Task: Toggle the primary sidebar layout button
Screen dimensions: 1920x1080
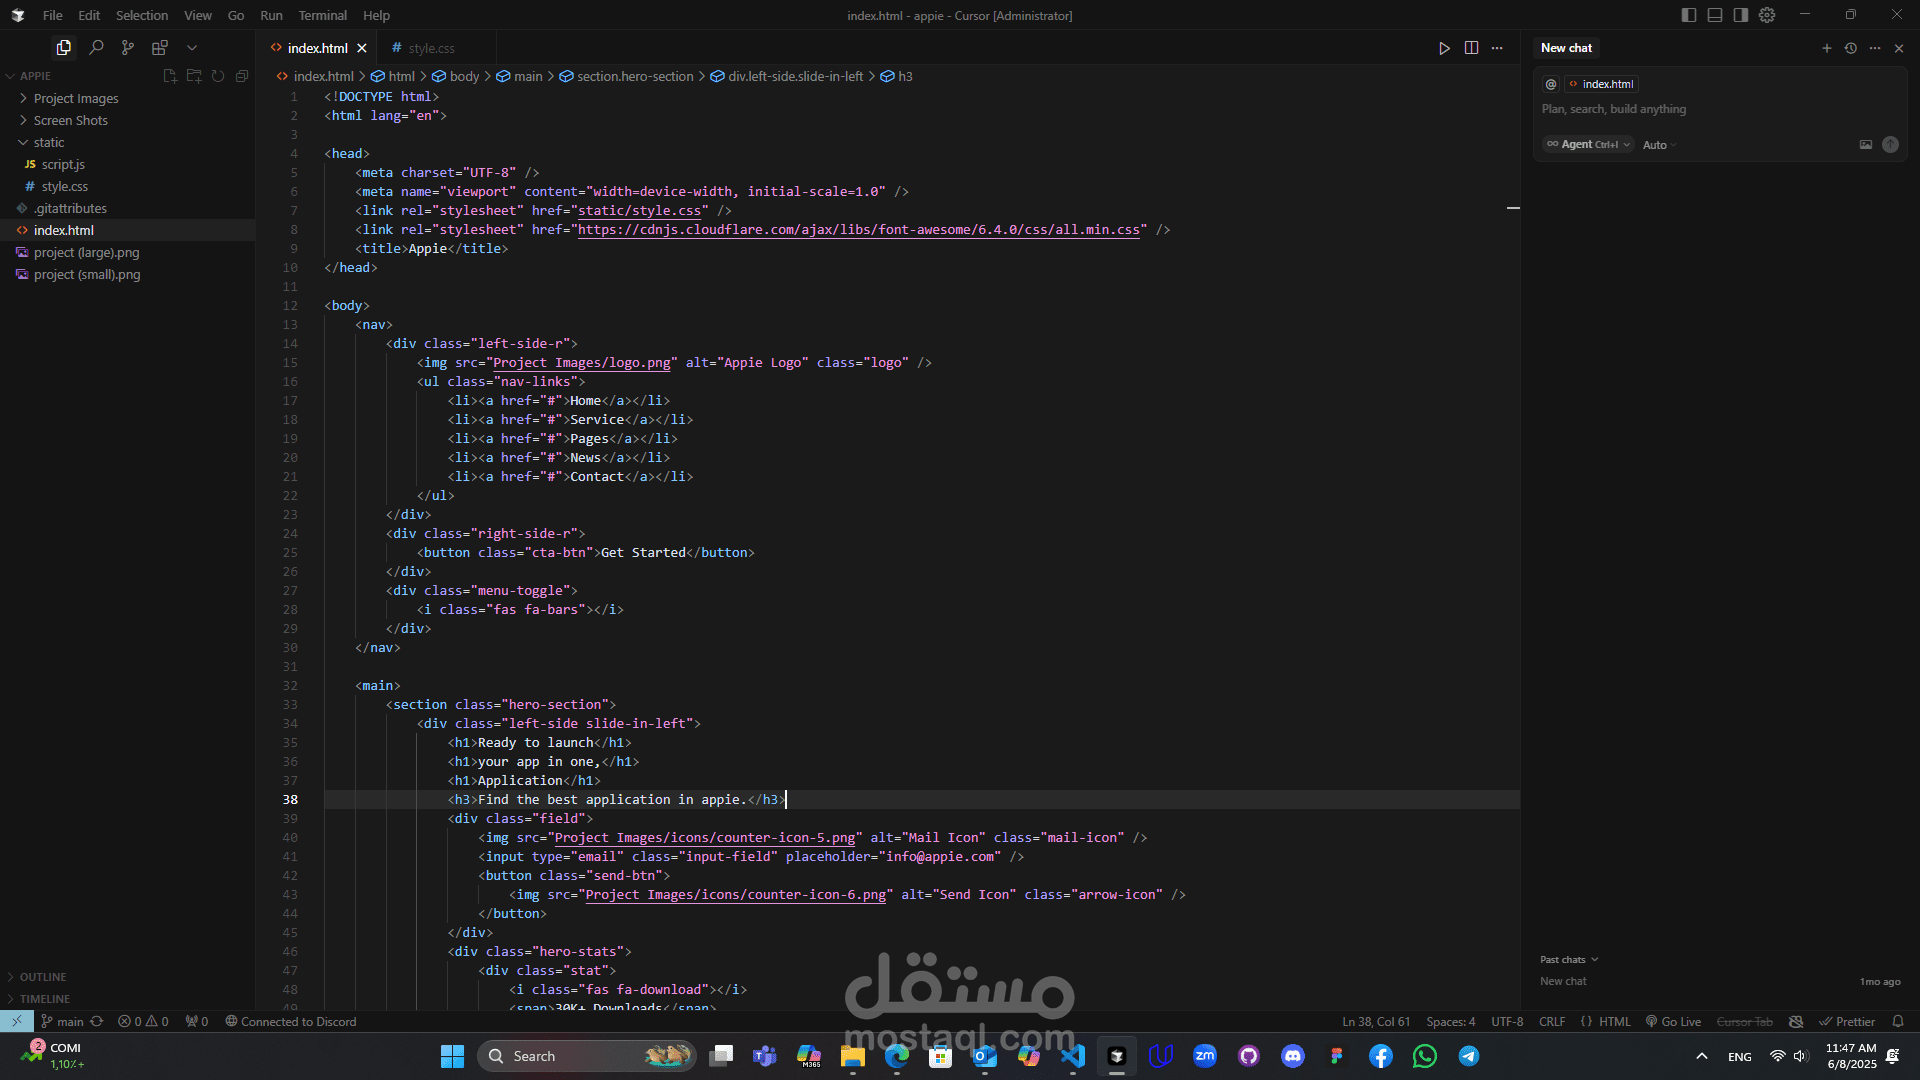Action: point(1689,15)
